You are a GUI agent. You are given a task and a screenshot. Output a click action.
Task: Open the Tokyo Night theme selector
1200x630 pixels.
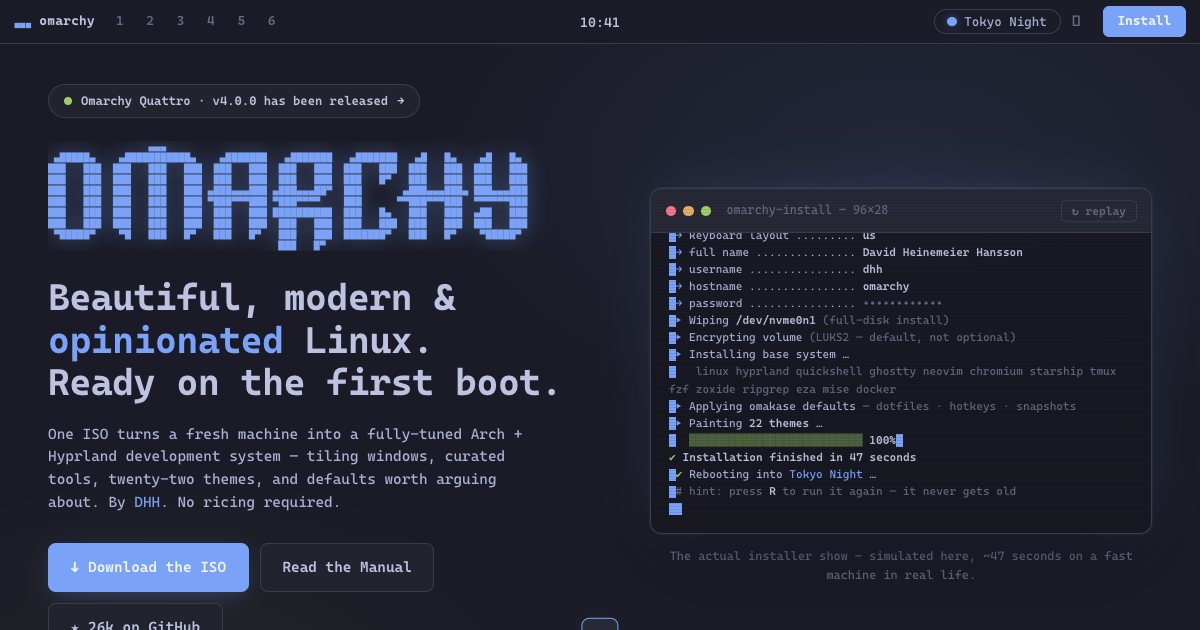pos(997,22)
